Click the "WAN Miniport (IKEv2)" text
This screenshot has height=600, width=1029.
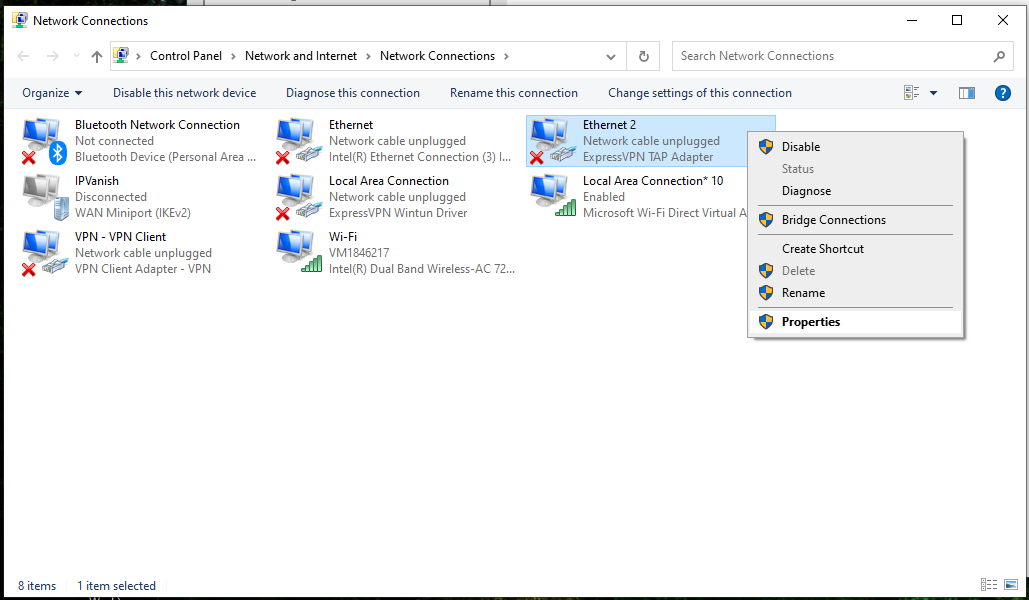[133, 213]
